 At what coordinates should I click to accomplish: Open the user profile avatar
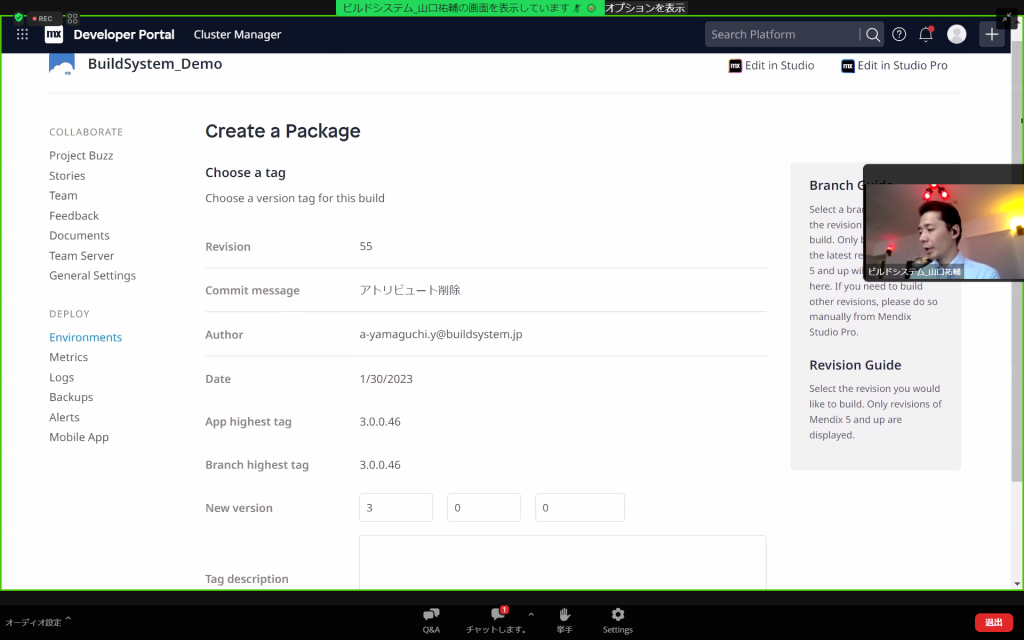pyautogui.click(x=957, y=34)
